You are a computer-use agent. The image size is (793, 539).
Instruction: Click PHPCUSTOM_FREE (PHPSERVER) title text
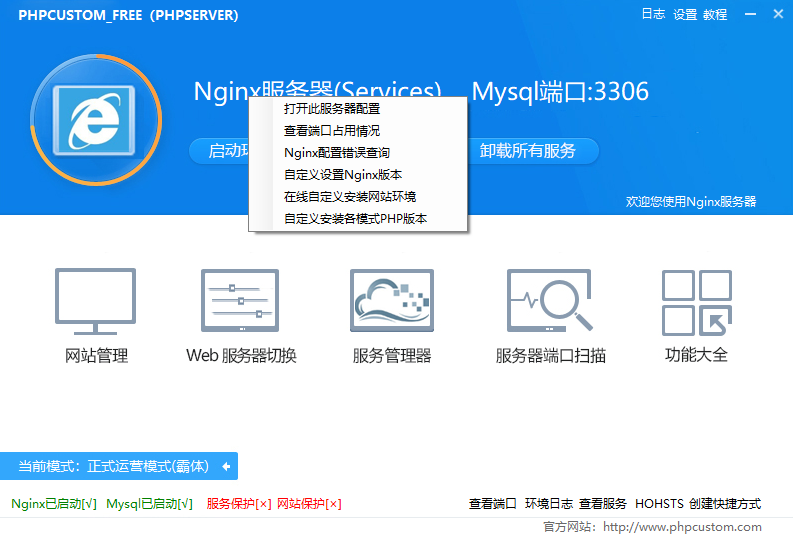pyautogui.click(x=128, y=15)
